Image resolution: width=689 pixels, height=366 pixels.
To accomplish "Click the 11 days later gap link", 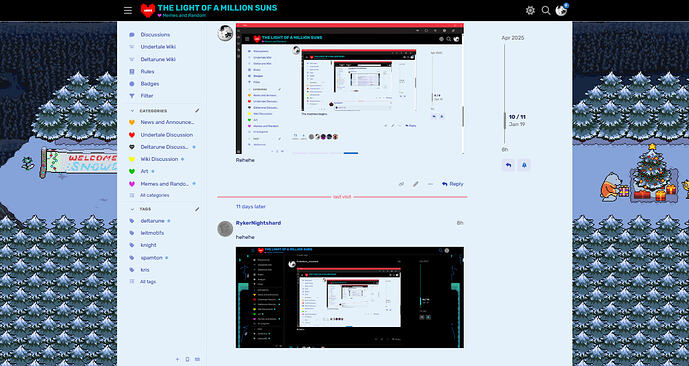I will (250, 207).
